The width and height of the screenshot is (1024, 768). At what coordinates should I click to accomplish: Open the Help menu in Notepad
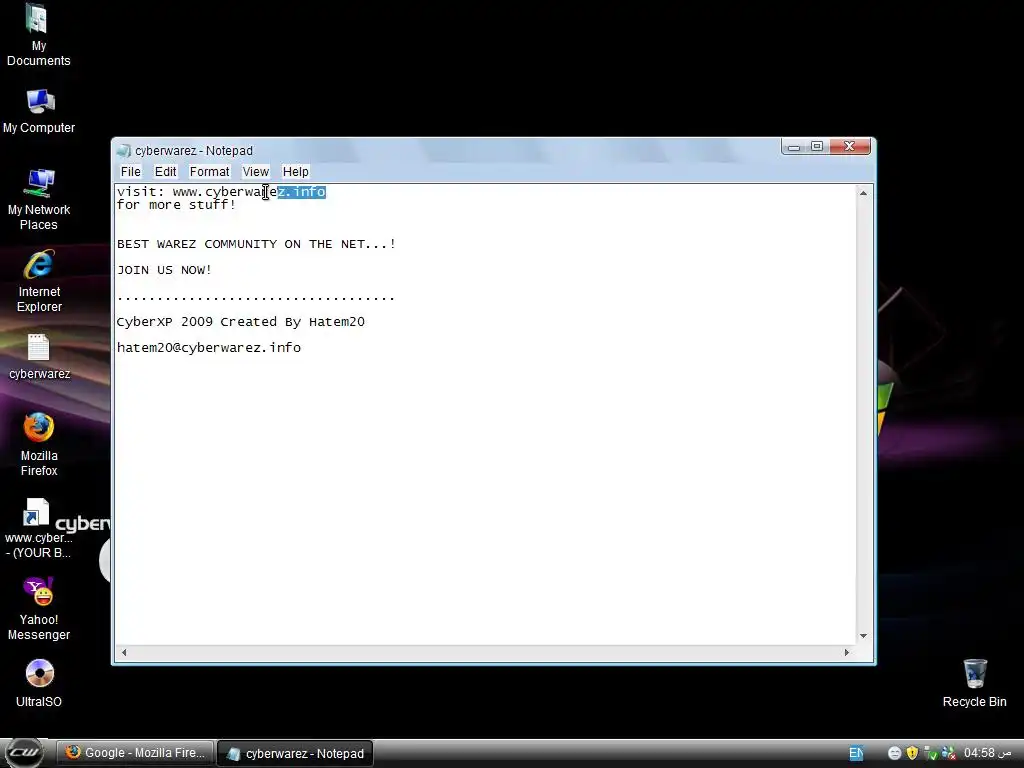[x=295, y=172]
